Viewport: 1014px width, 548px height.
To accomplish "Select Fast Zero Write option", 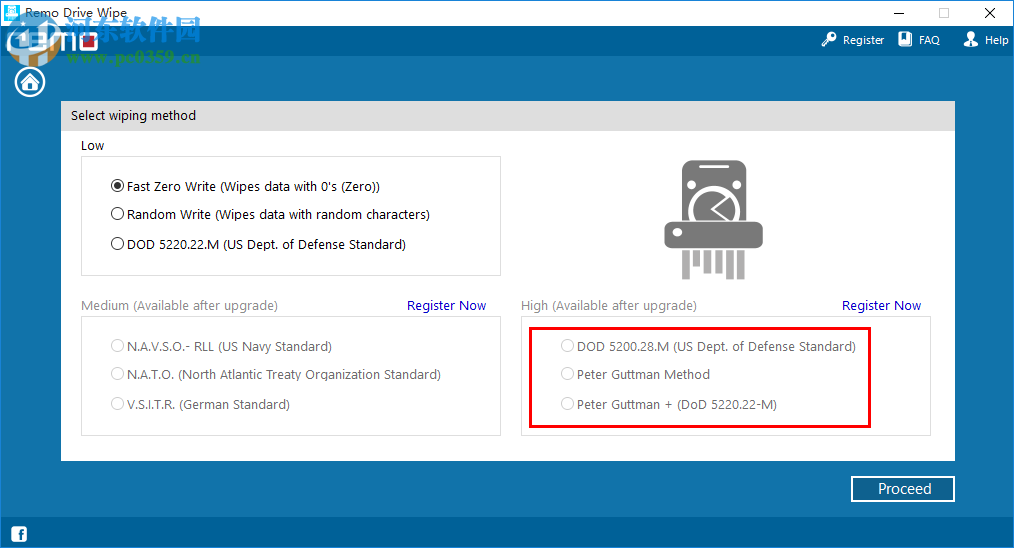I will pos(245,186).
